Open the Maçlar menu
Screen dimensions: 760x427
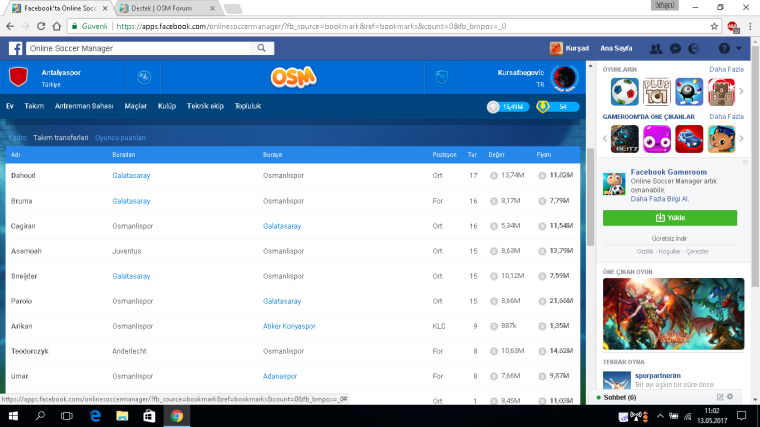point(135,106)
